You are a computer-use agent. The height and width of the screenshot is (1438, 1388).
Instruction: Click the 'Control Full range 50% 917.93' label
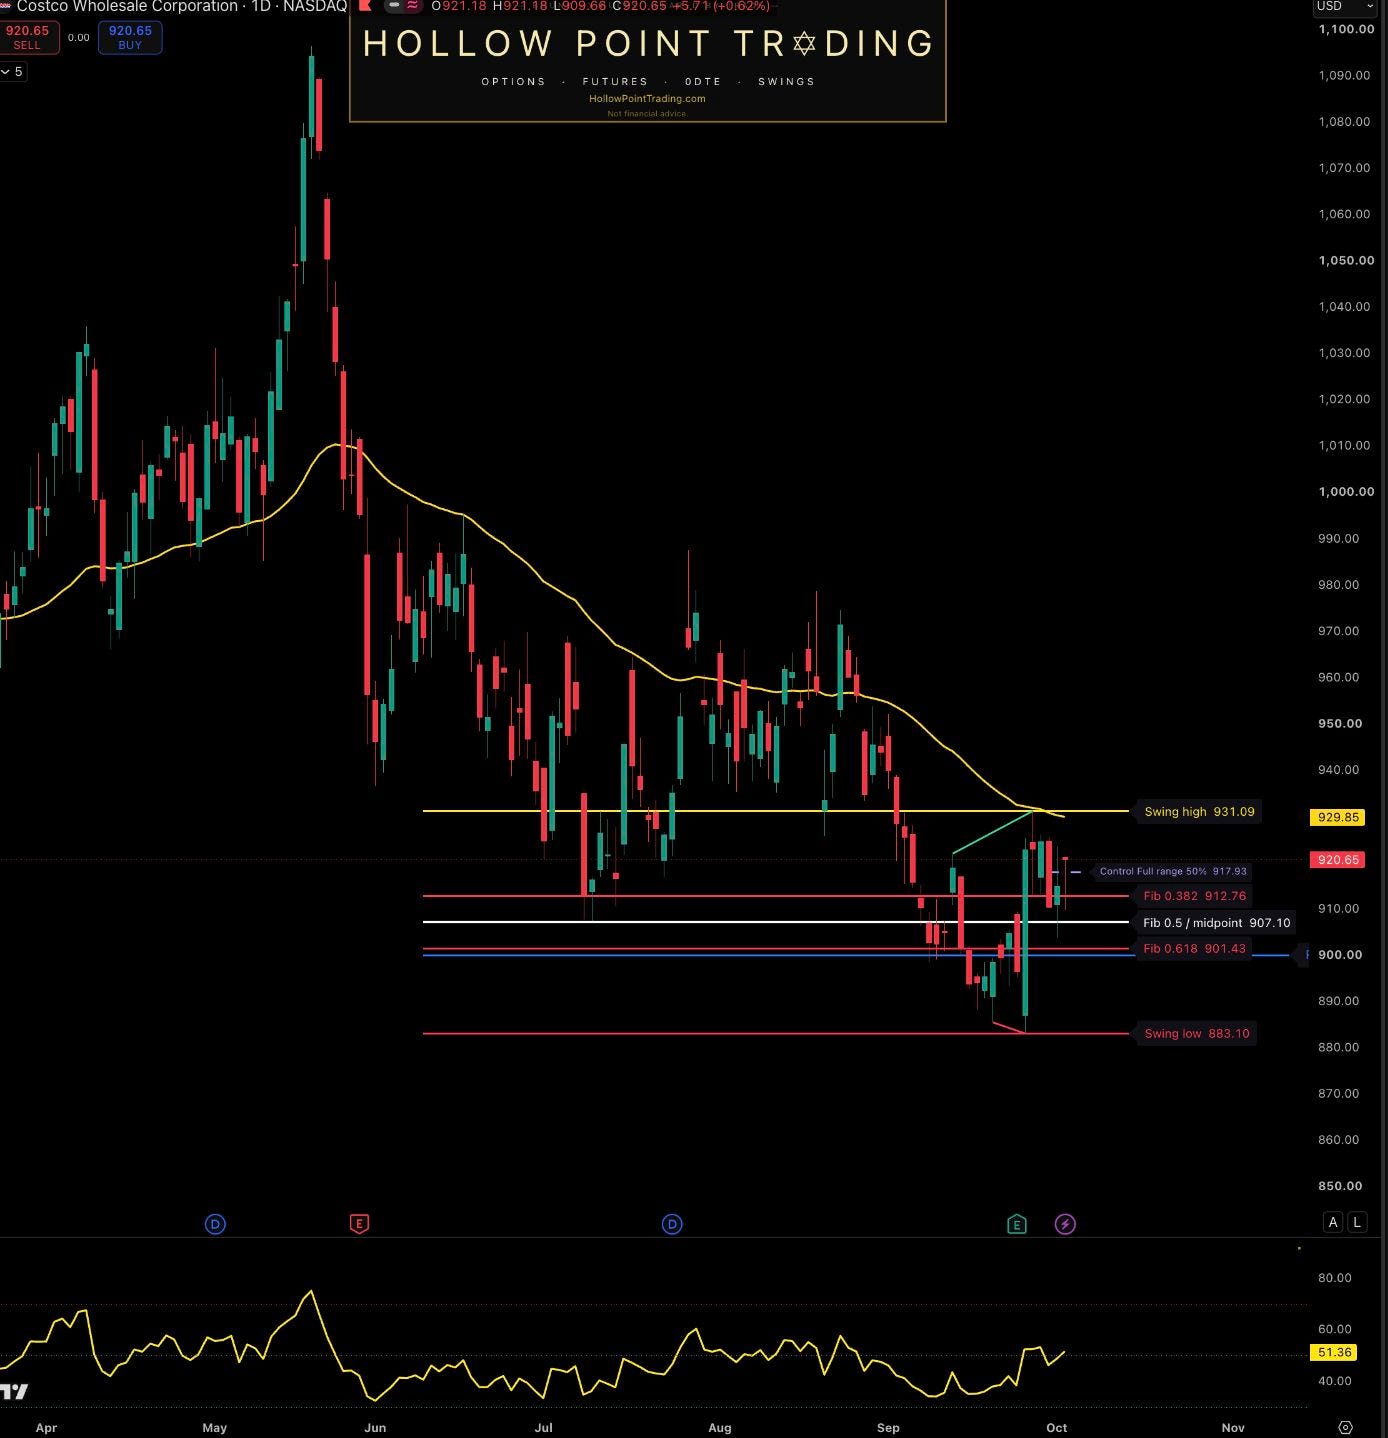coord(1173,872)
